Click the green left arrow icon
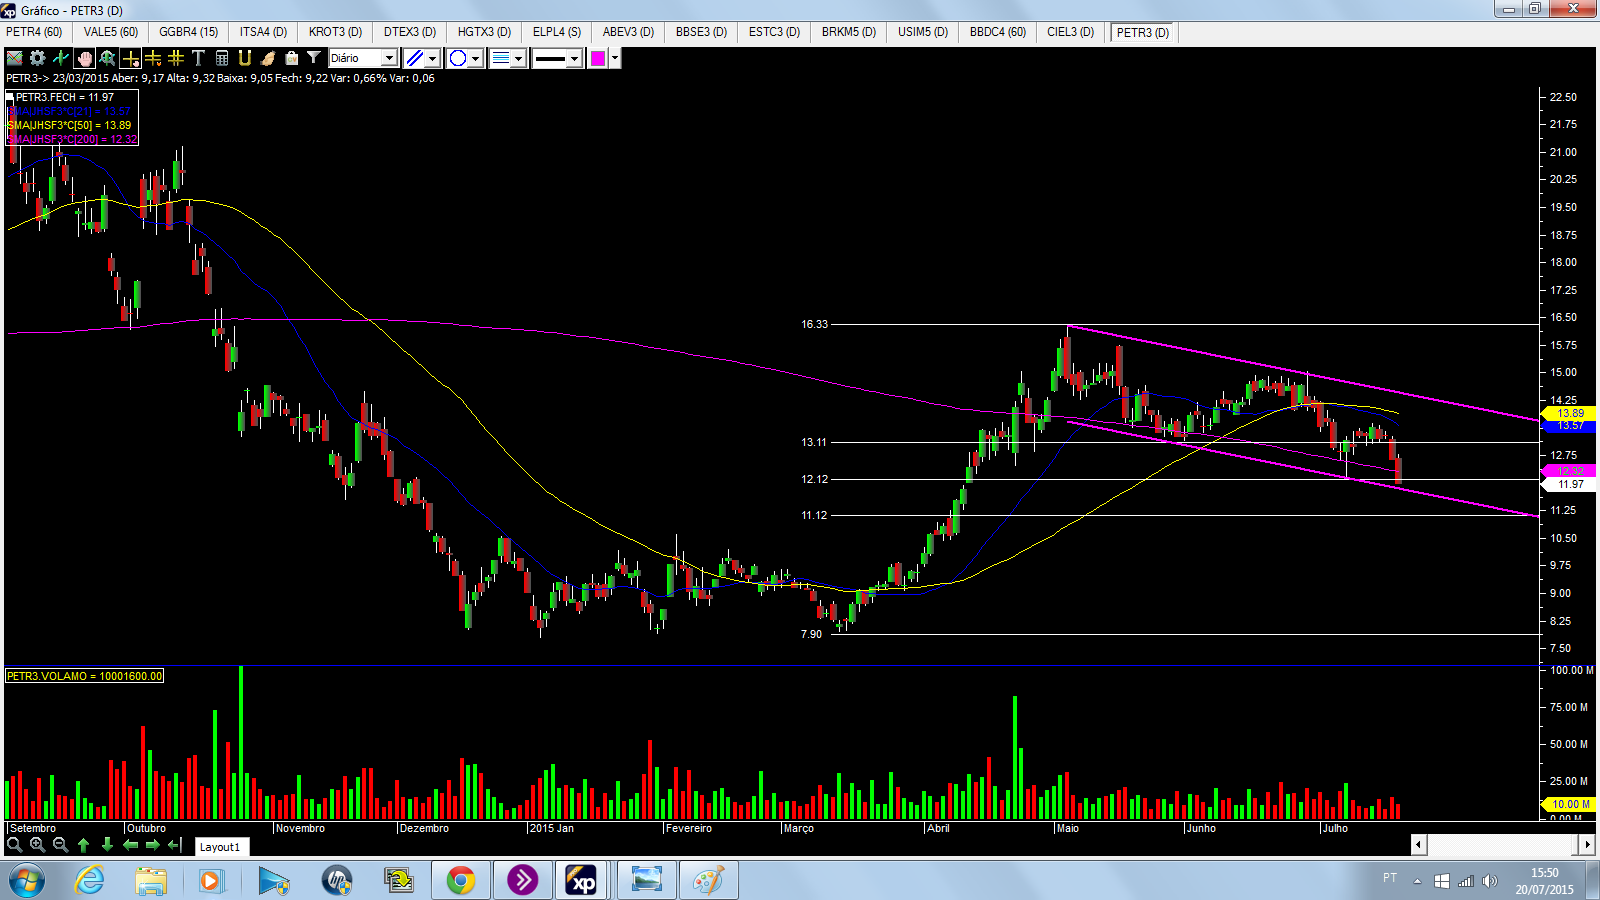The width and height of the screenshot is (1600, 900). (130, 845)
